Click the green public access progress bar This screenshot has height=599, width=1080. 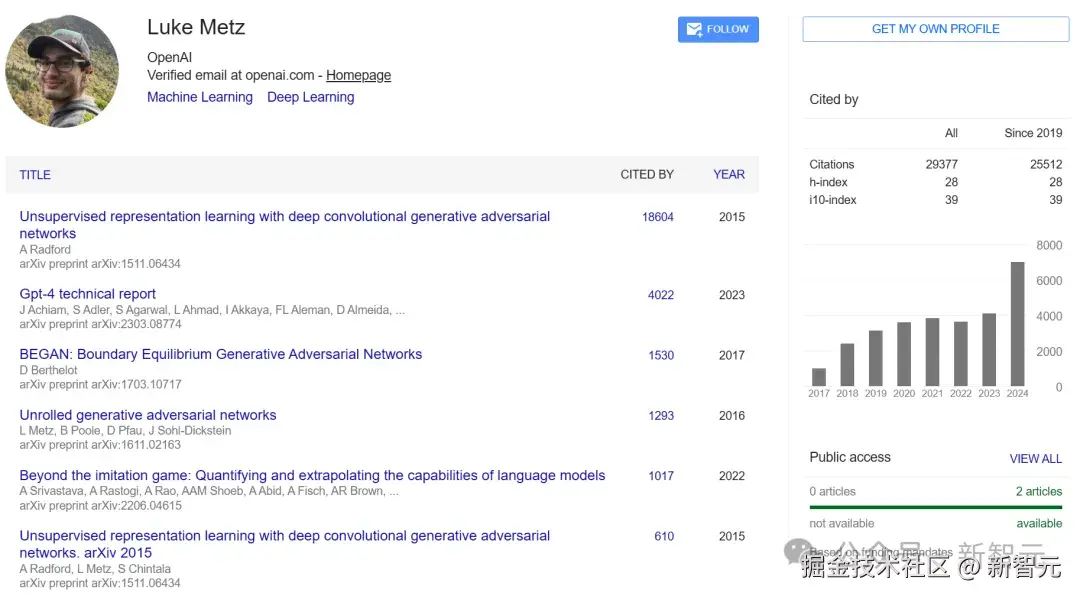(x=935, y=507)
